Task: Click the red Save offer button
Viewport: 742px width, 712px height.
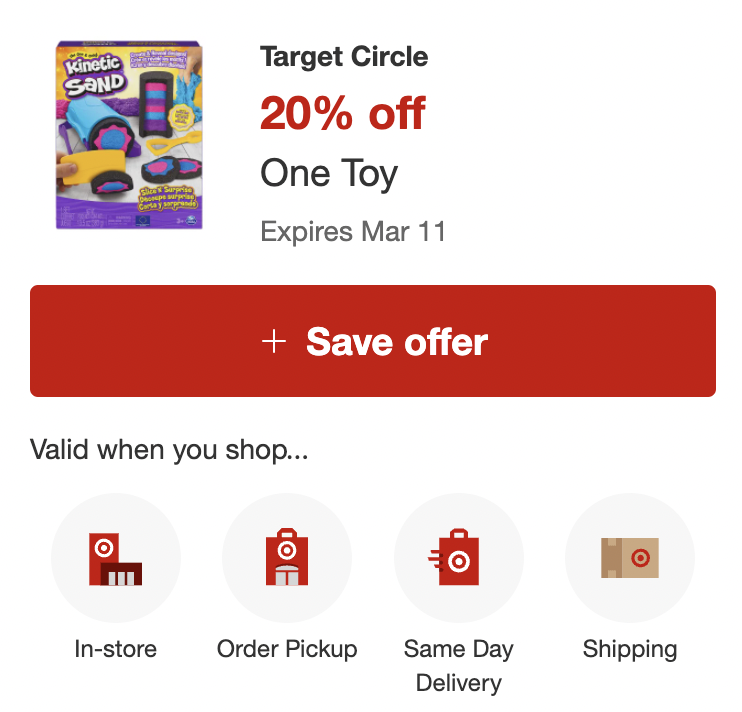Action: [x=373, y=341]
